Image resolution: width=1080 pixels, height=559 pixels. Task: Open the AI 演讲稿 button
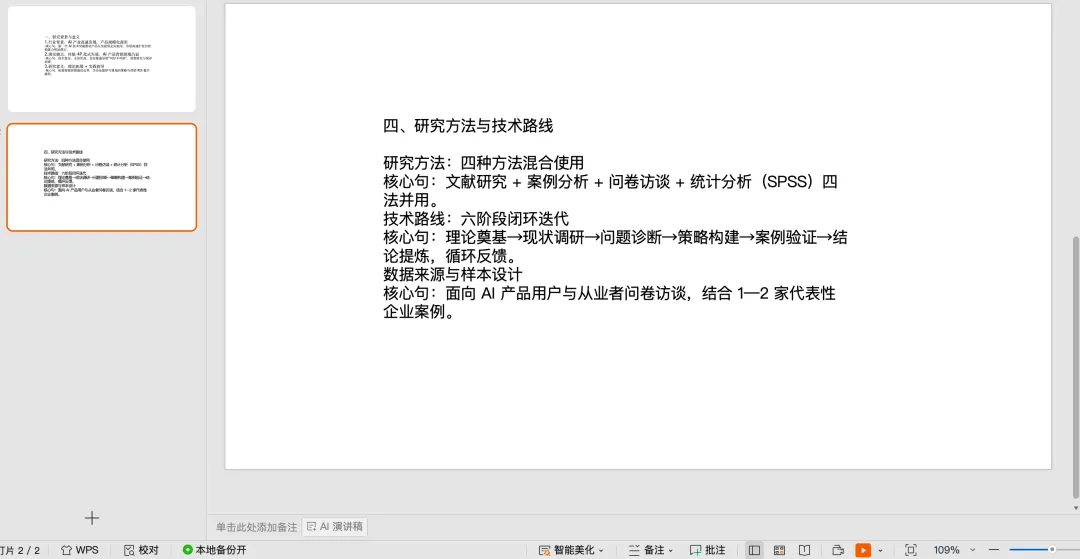click(335, 527)
